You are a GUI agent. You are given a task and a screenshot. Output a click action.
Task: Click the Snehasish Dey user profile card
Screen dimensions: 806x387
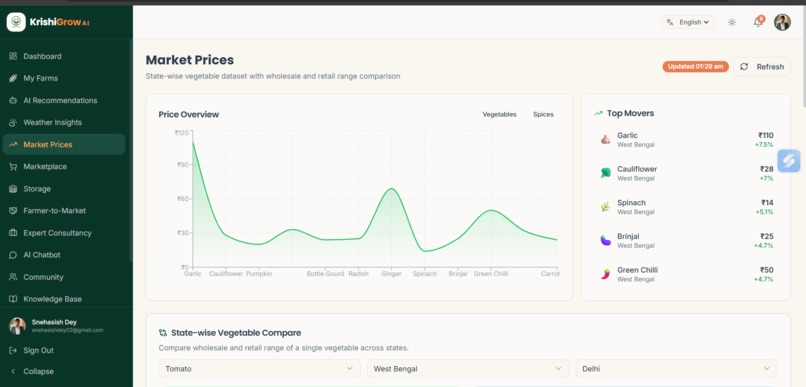[64, 326]
